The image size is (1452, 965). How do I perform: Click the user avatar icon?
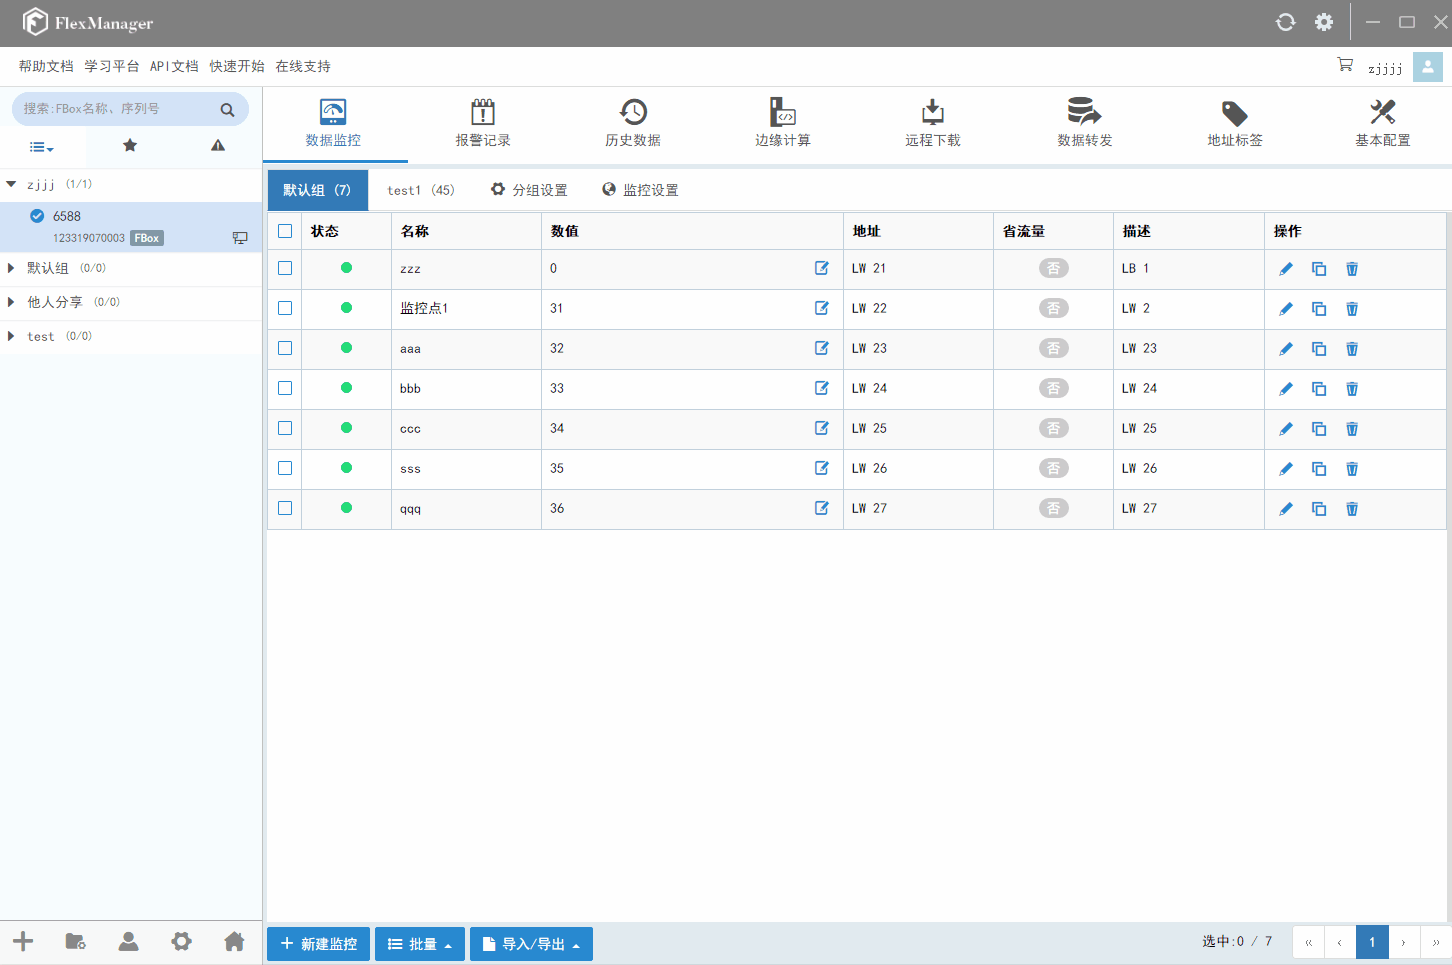pyautogui.click(x=1427, y=67)
